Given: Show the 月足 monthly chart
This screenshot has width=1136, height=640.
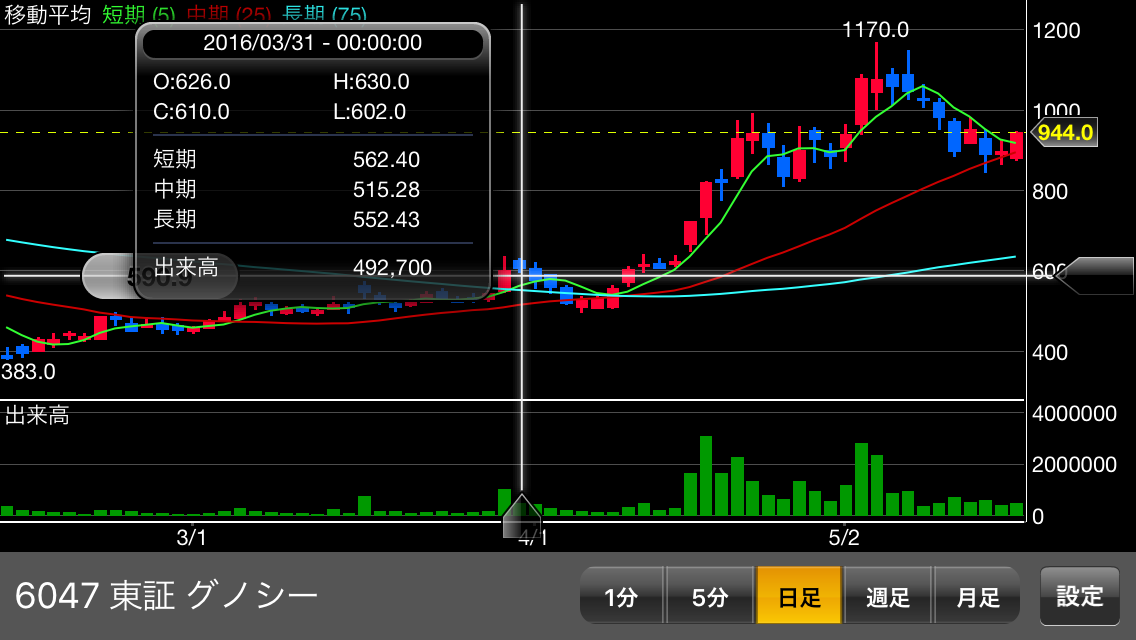Looking at the screenshot, I should [977, 597].
